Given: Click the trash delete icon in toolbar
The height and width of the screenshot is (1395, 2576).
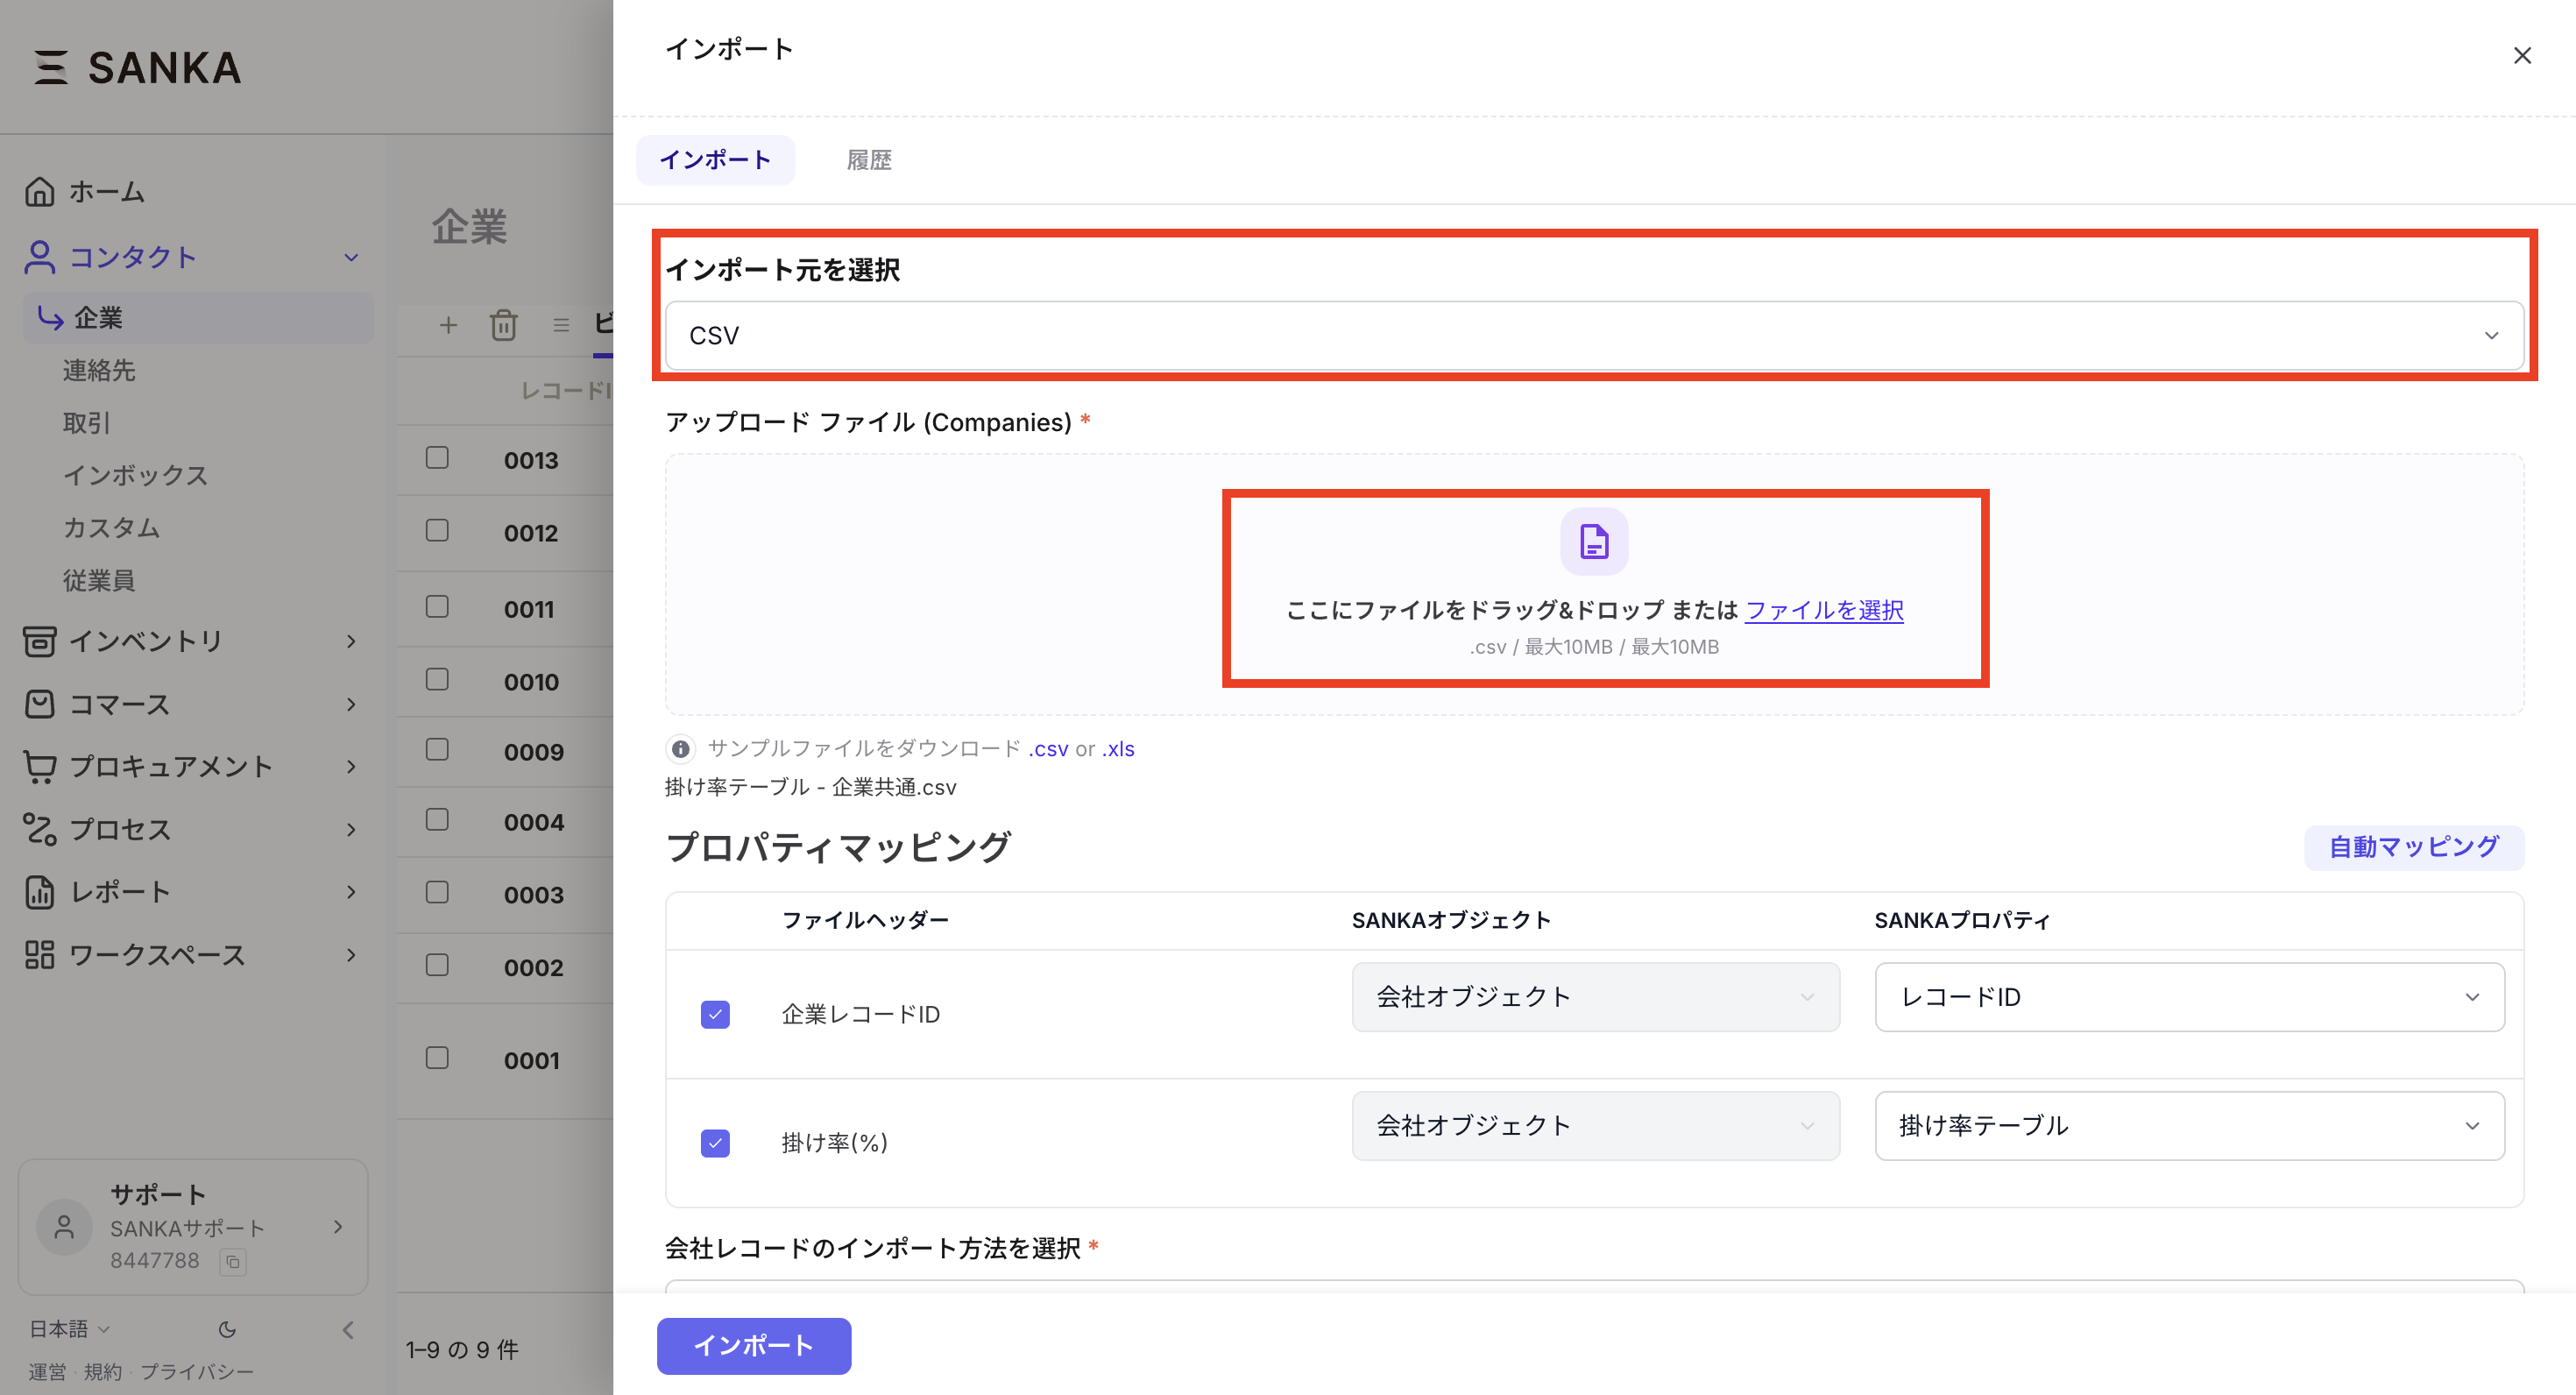Looking at the screenshot, I should [x=503, y=325].
